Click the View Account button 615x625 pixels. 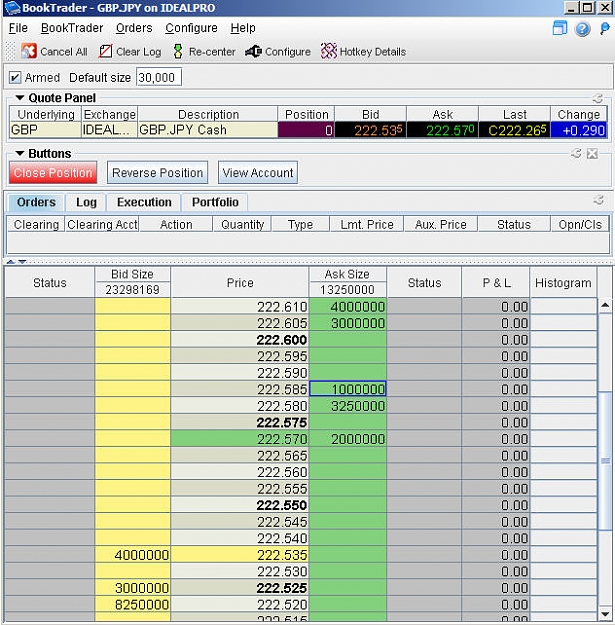[x=258, y=173]
